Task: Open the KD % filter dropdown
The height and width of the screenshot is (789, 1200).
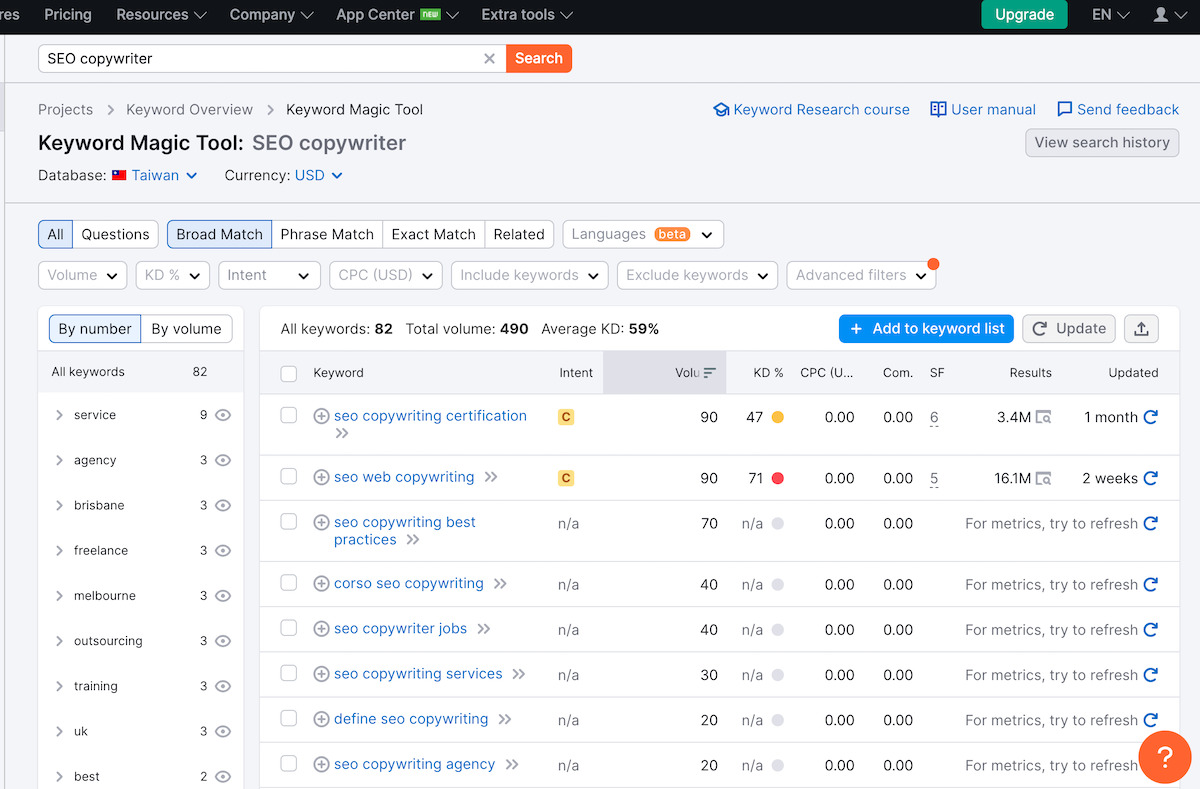Action: (x=173, y=275)
